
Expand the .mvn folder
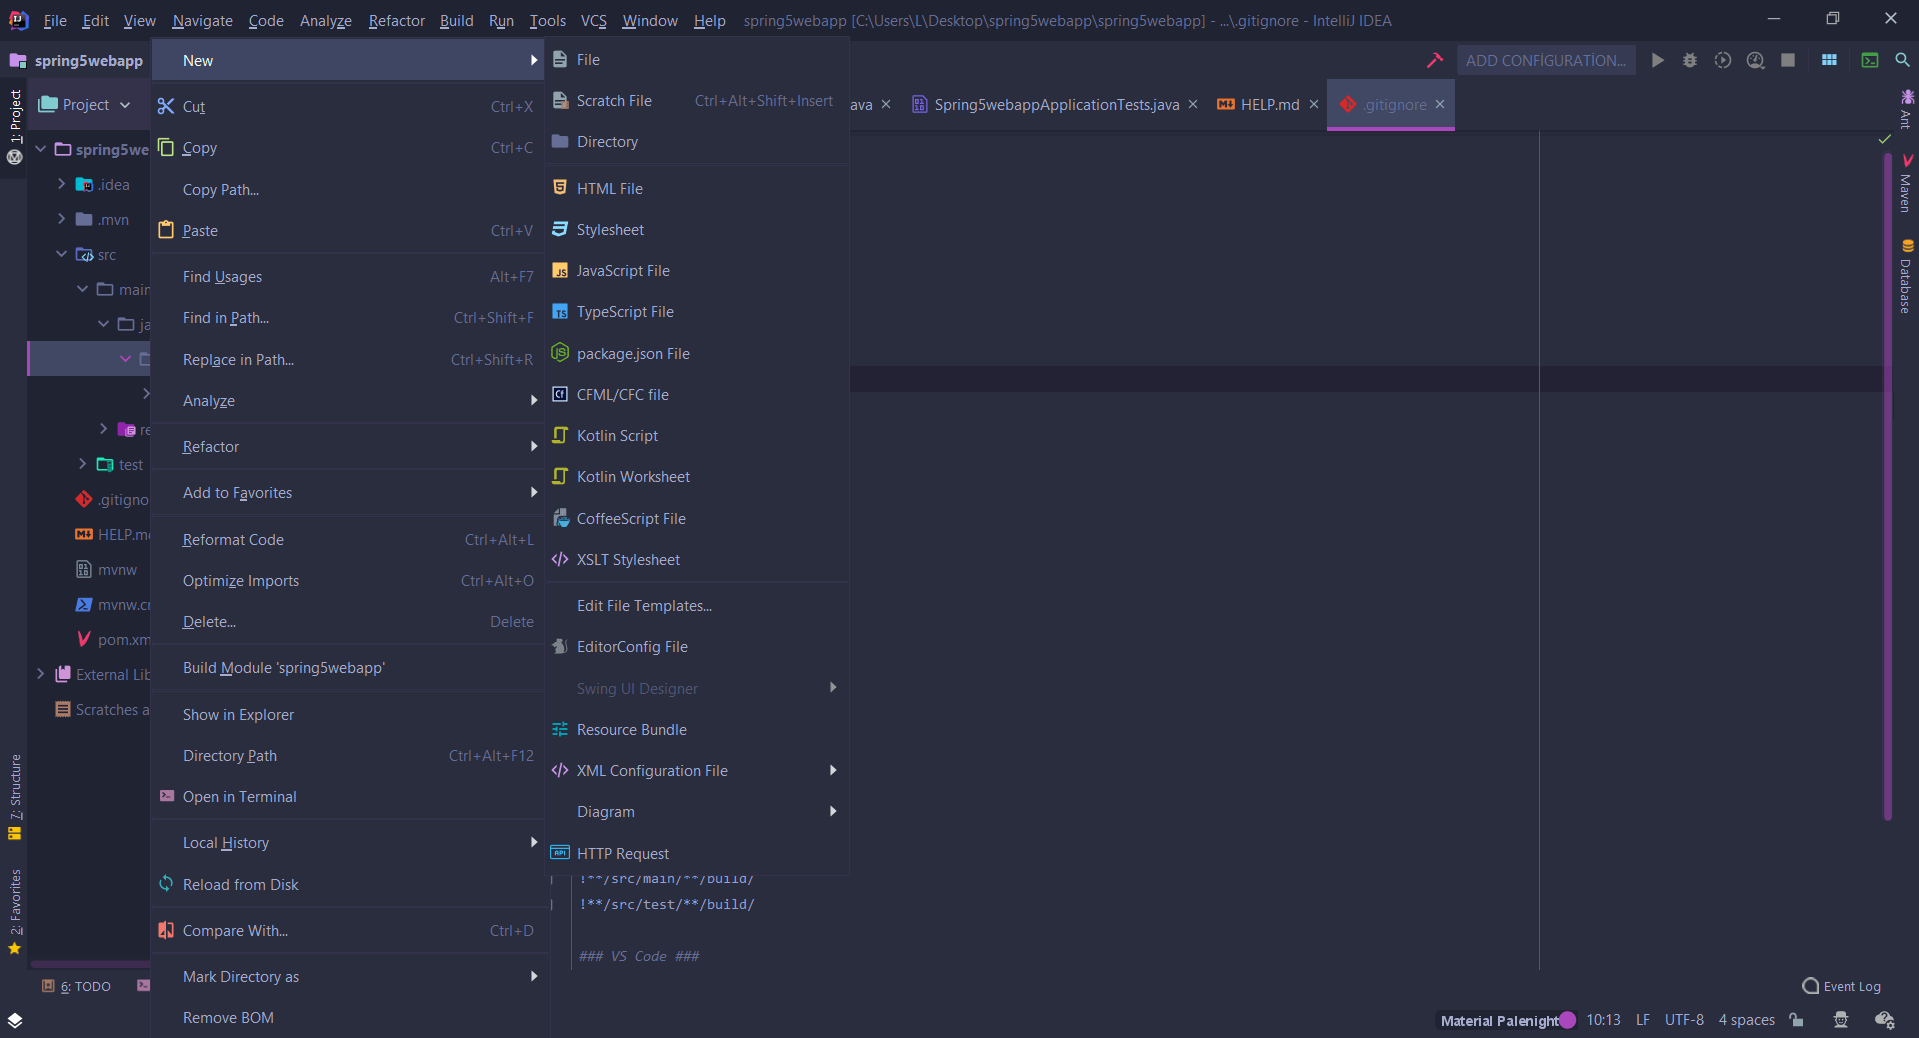coord(61,219)
